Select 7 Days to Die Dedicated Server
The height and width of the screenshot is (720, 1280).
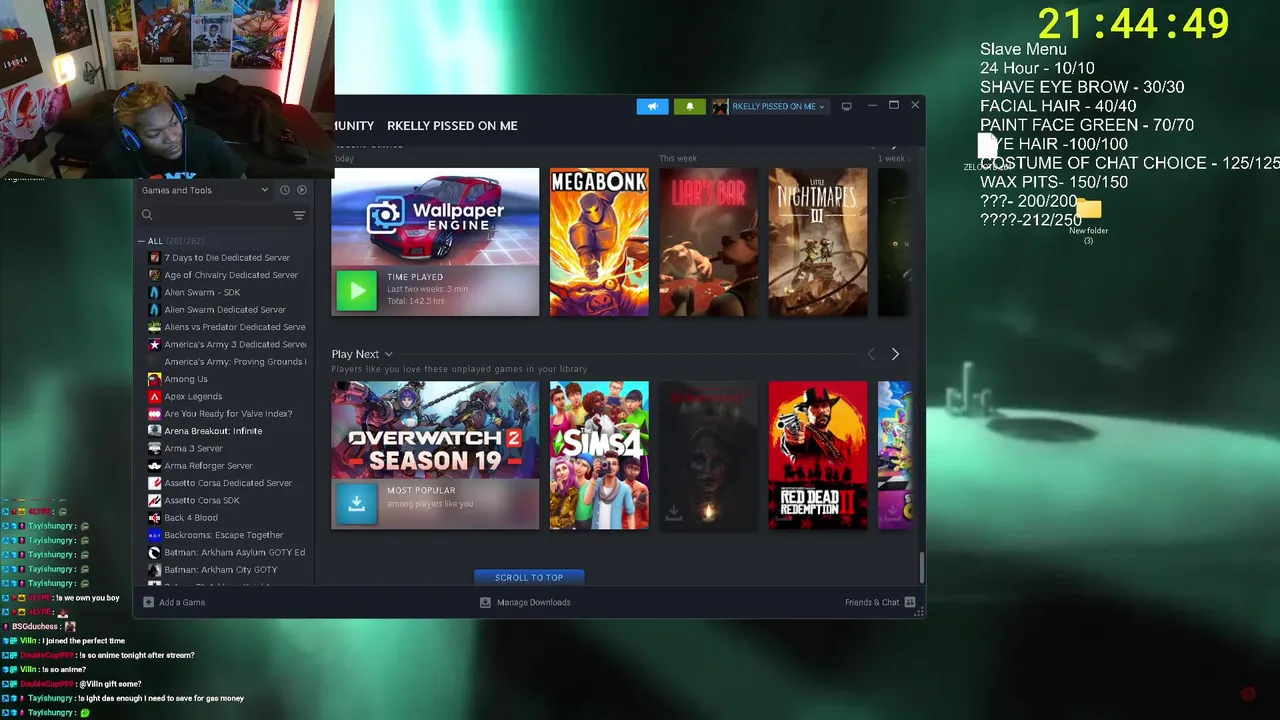[226, 258]
